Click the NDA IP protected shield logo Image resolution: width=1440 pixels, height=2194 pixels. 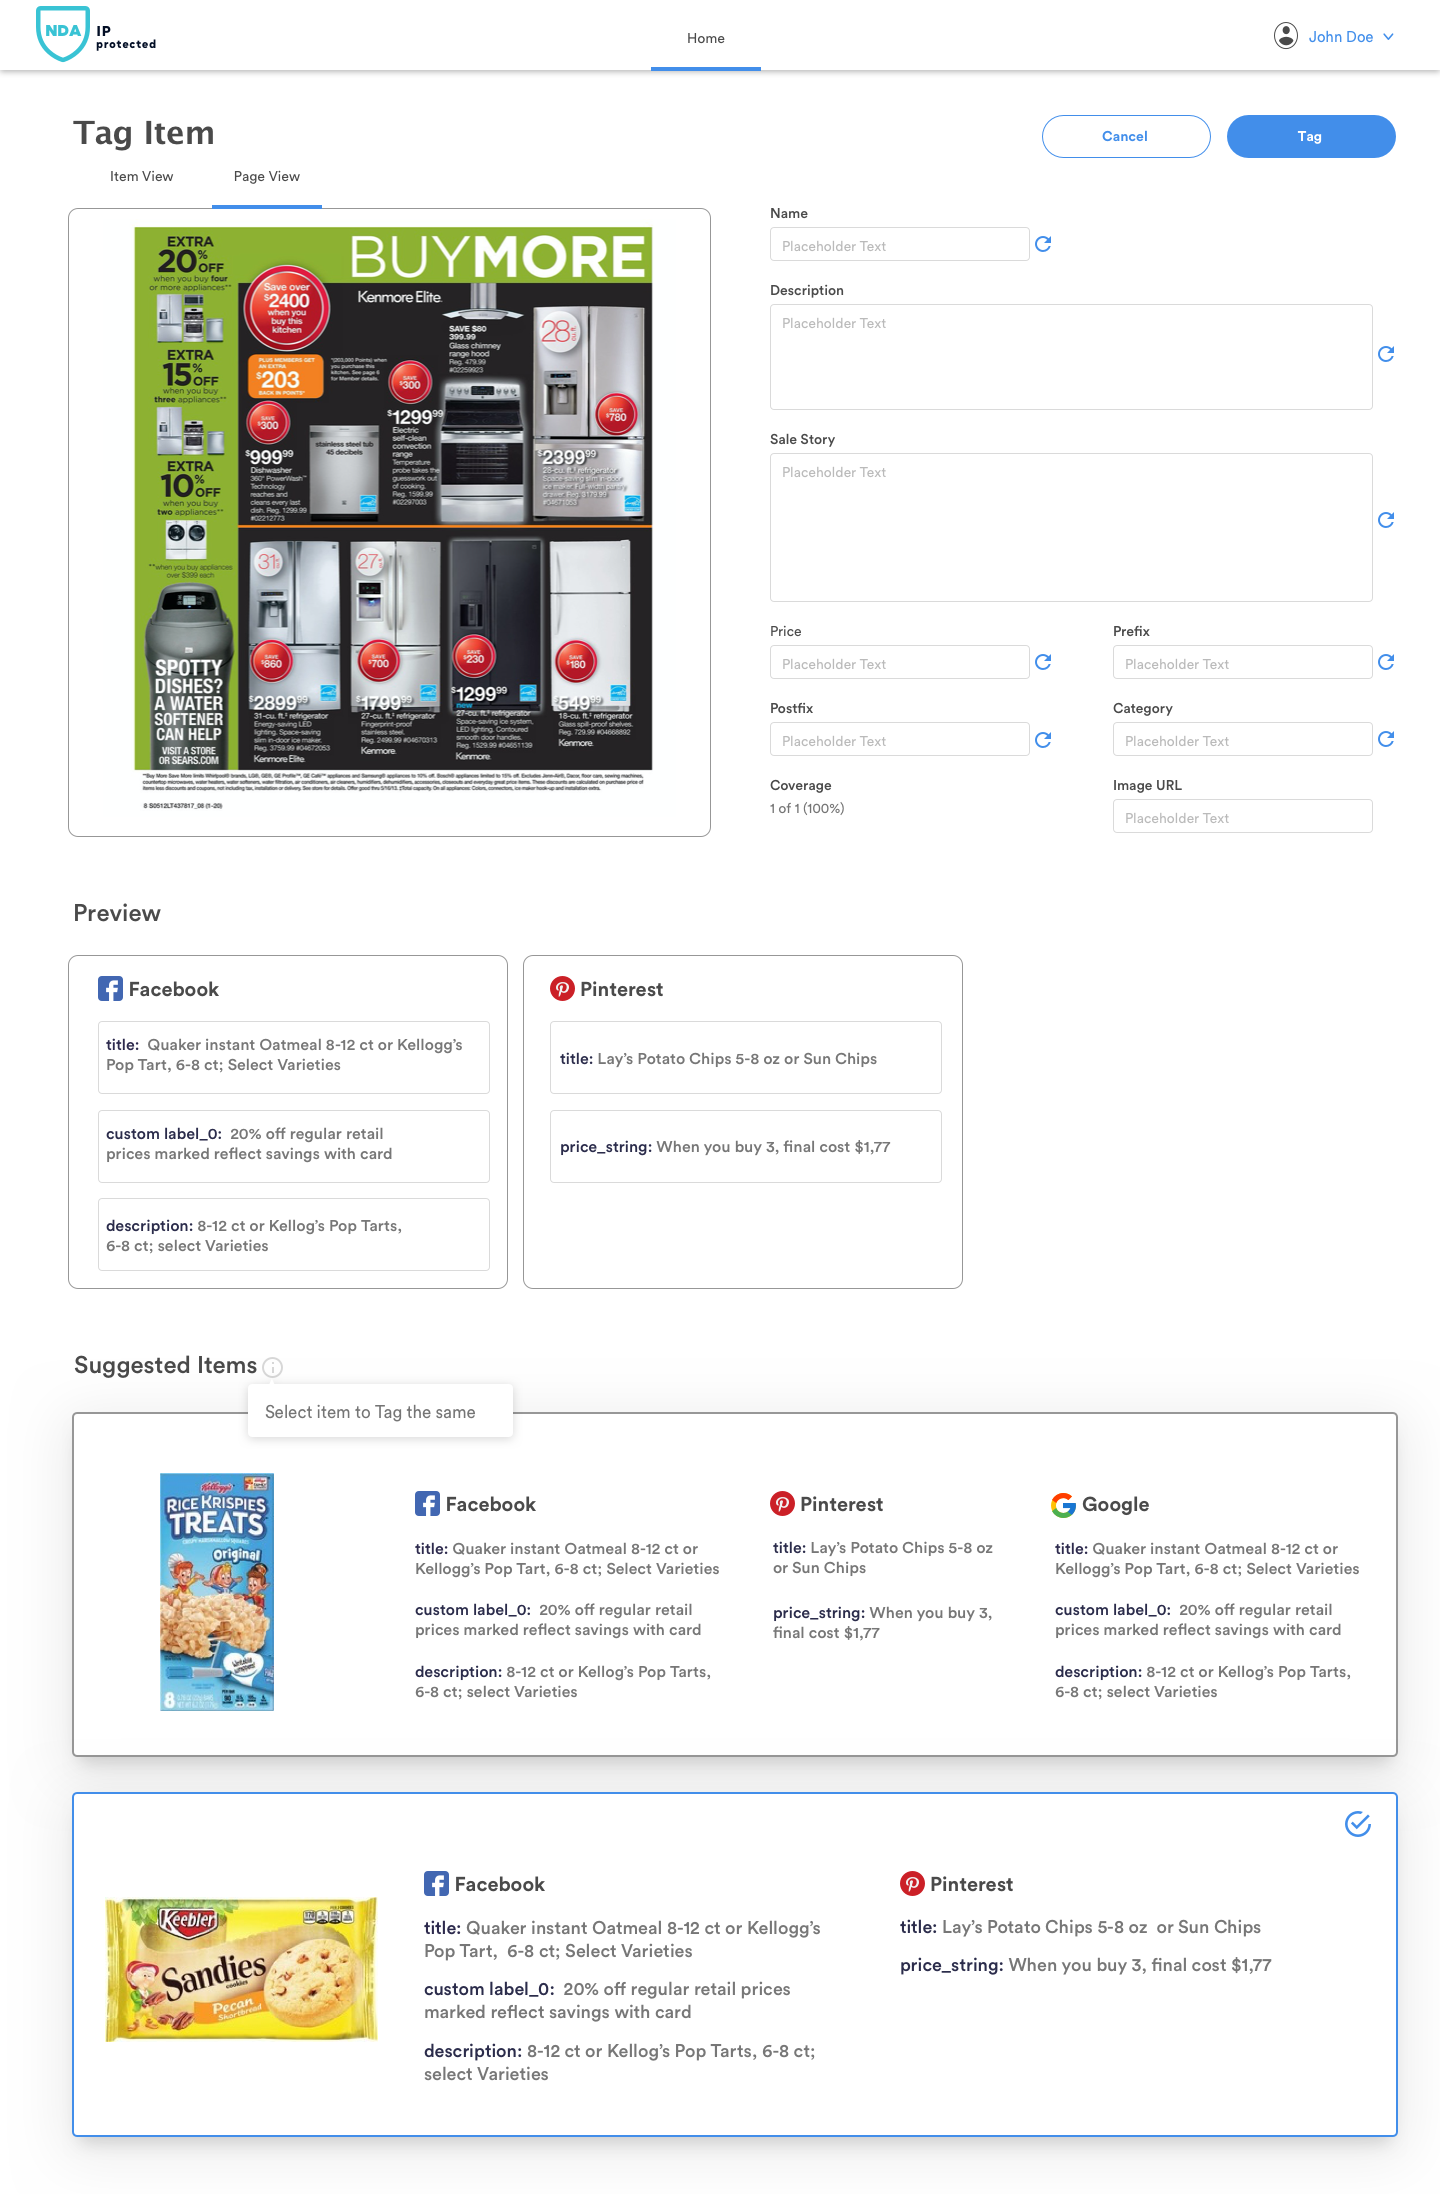pyautogui.click(x=96, y=34)
